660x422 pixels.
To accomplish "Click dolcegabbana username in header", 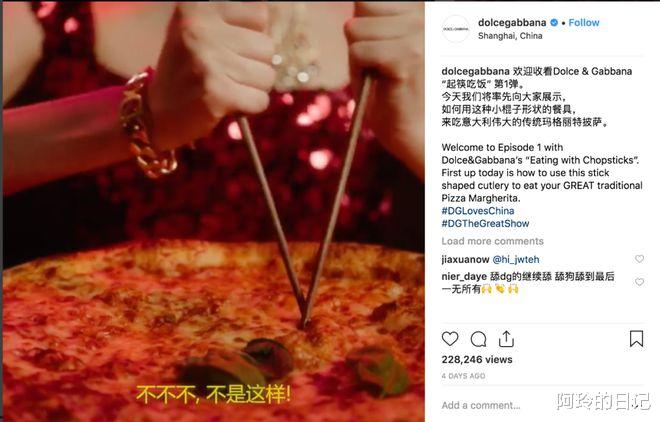I will click(x=512, y=23).
